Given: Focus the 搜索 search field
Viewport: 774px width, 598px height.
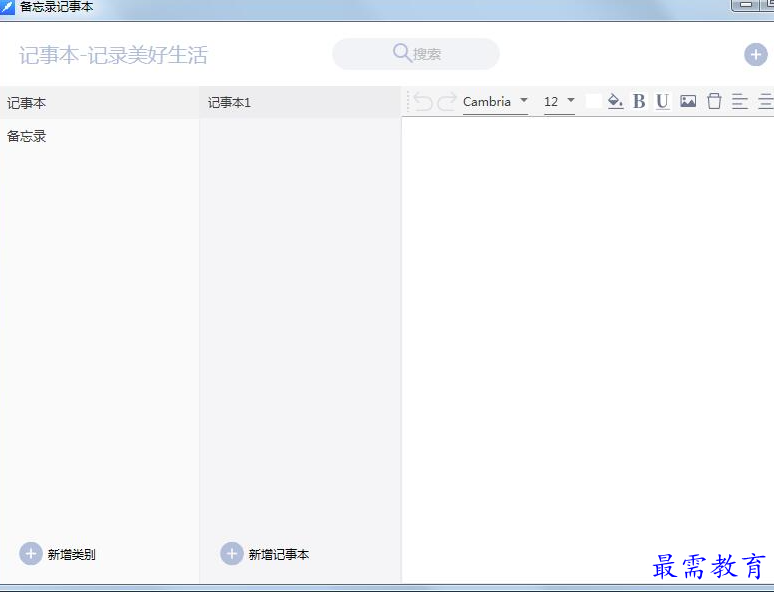Looking at the screenshot, I should tap(416, 54).
